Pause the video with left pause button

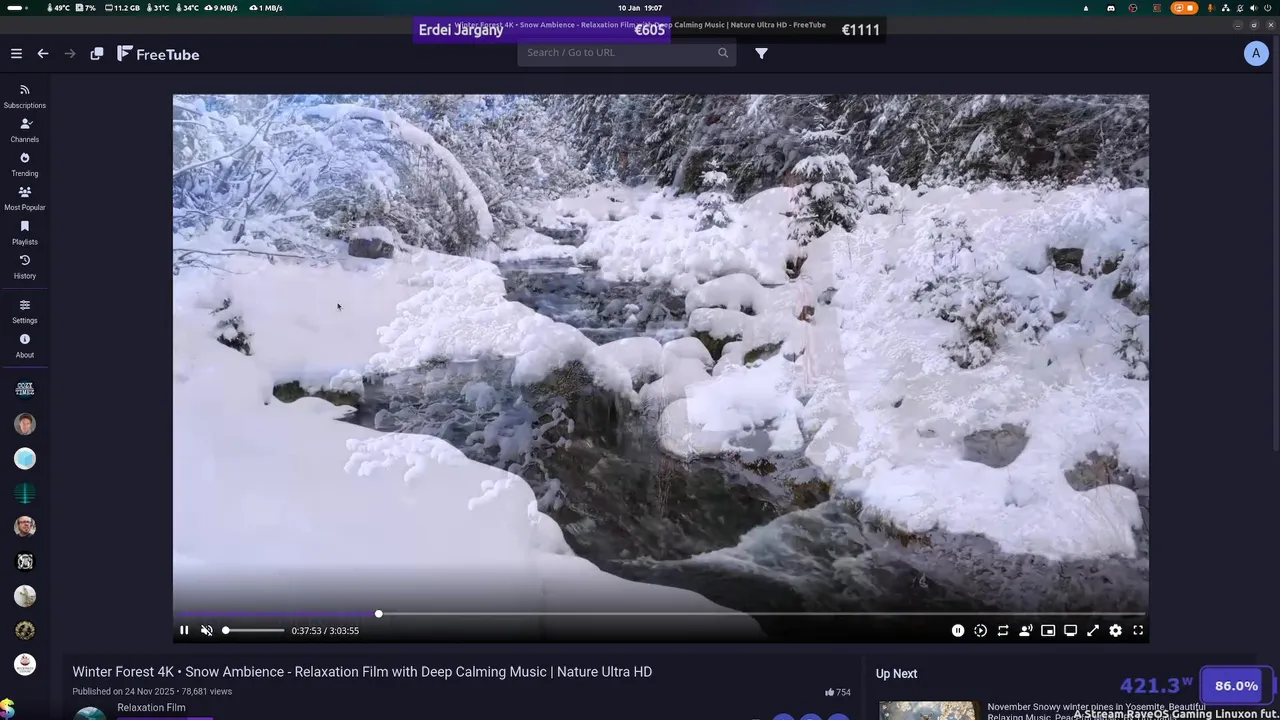(x=184, y=630)
